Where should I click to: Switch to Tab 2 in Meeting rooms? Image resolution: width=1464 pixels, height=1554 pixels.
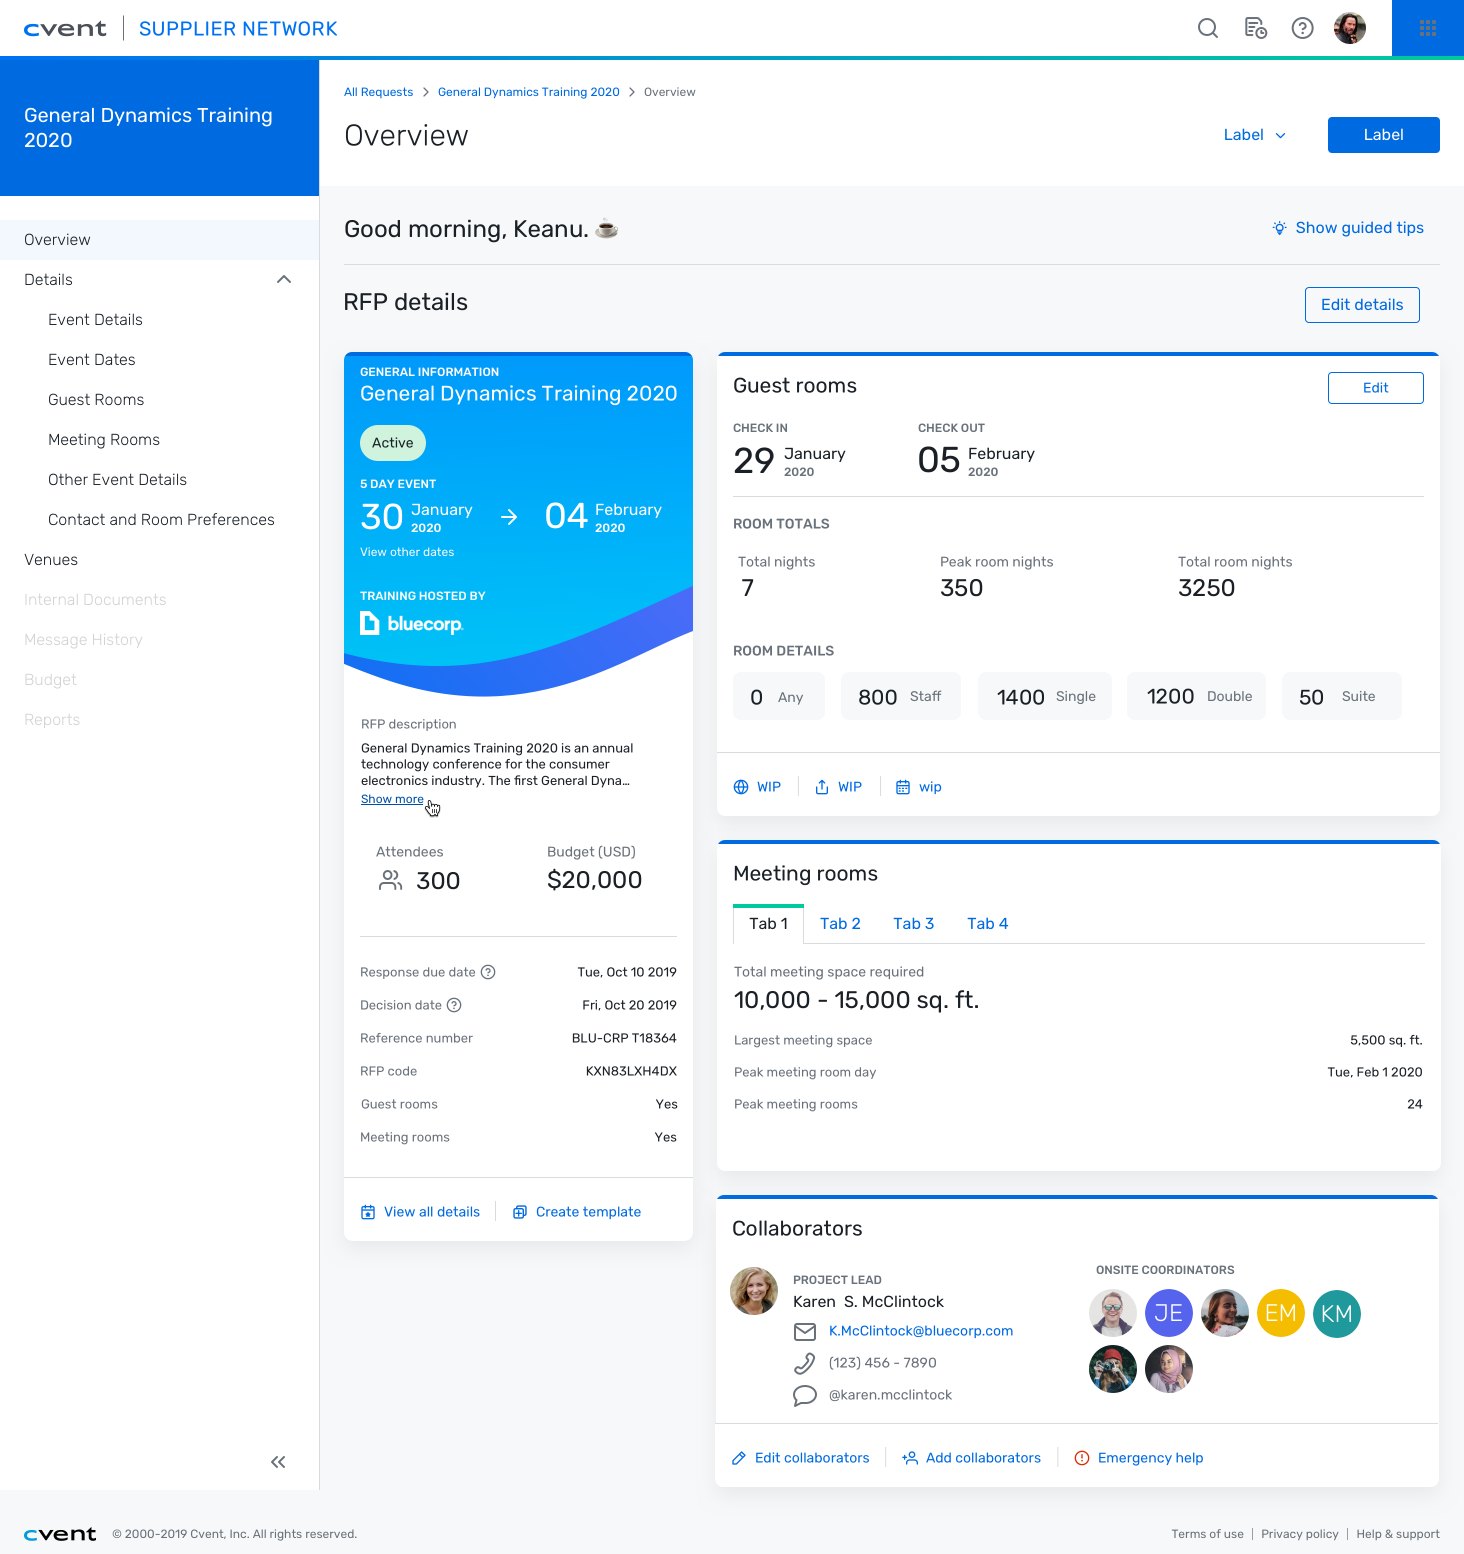coord(840,924)
